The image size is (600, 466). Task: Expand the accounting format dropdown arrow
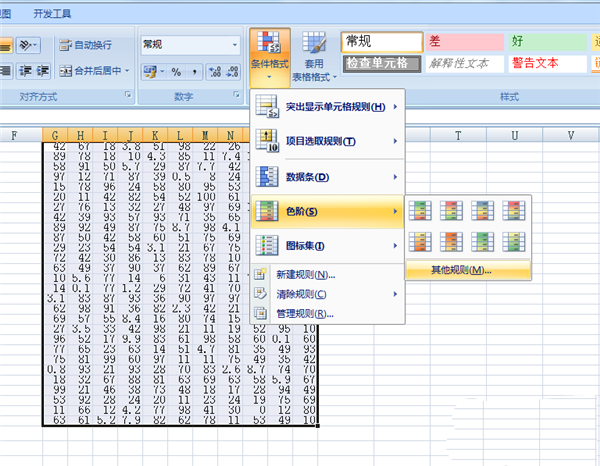coord(162,71)
